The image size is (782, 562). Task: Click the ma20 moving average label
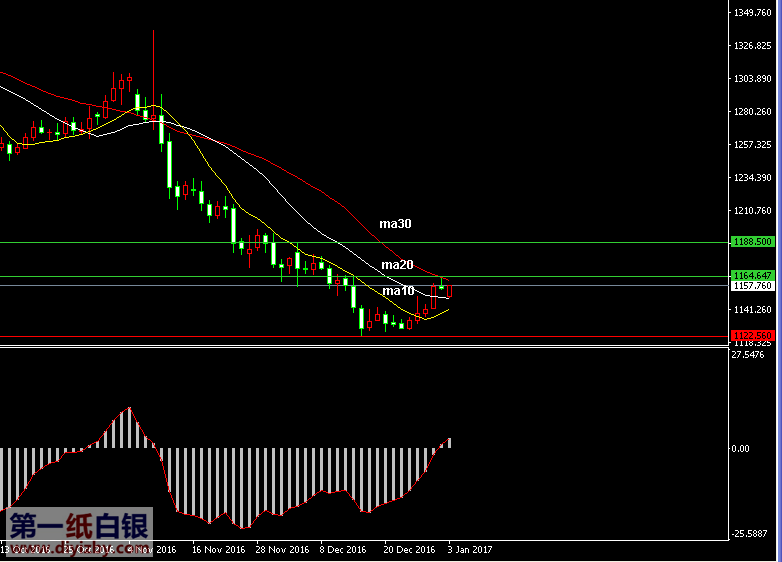[x=396, y=265]
